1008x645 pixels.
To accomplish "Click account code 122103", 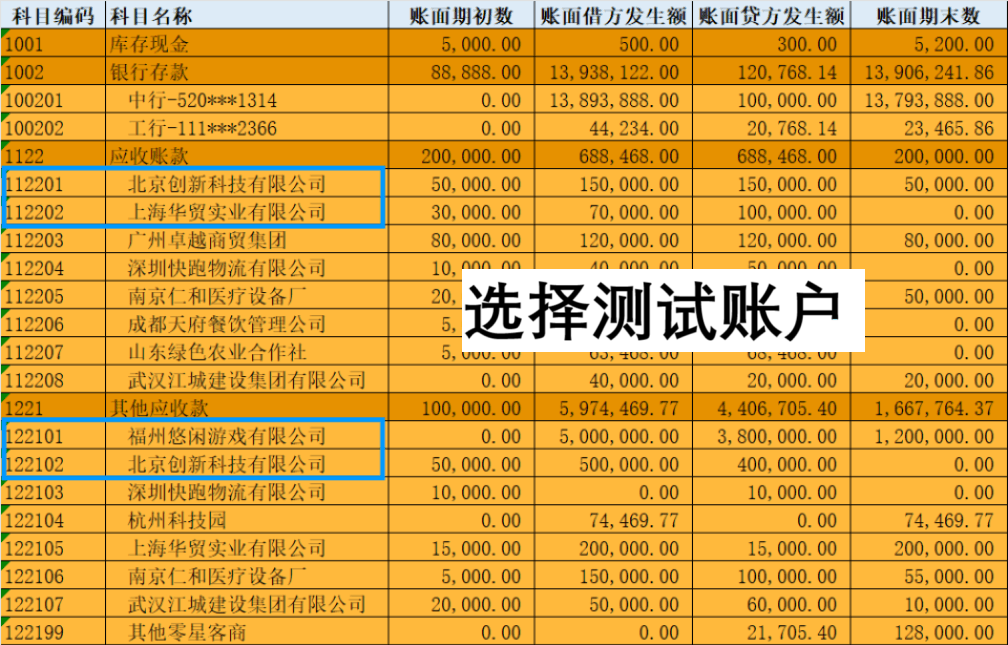I will (53, 493).
